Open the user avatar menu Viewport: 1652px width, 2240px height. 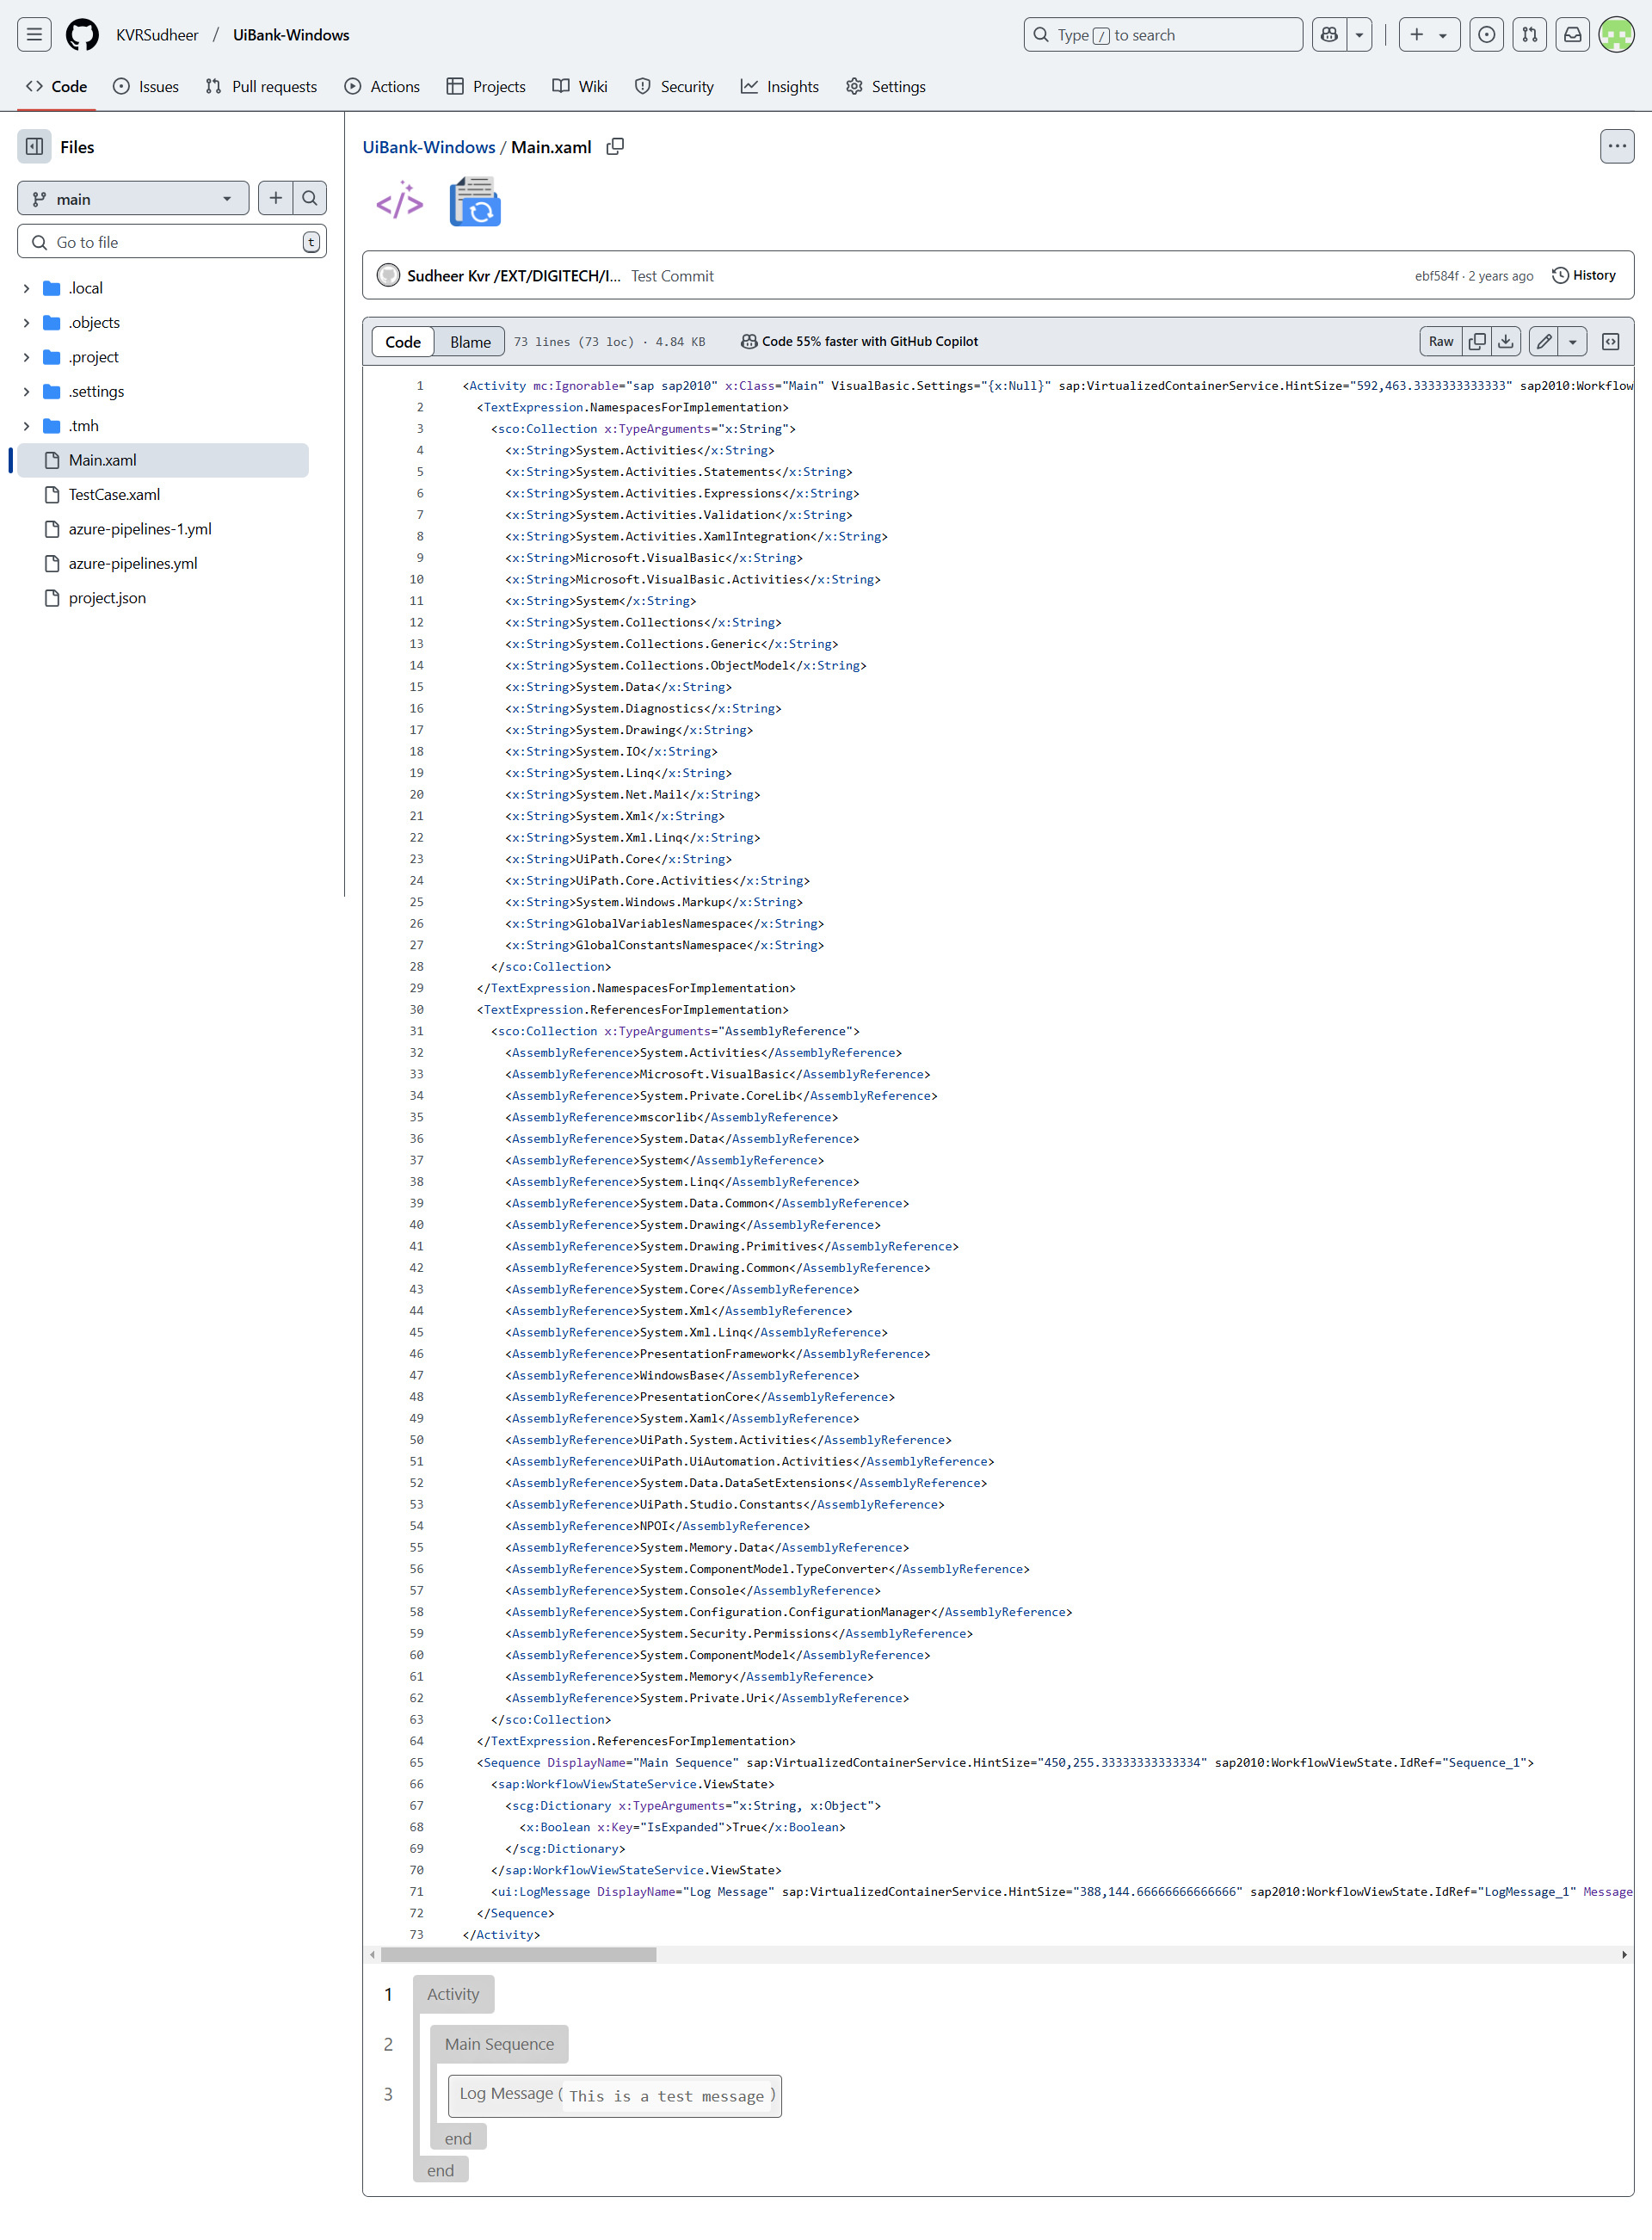point(1616,35)
